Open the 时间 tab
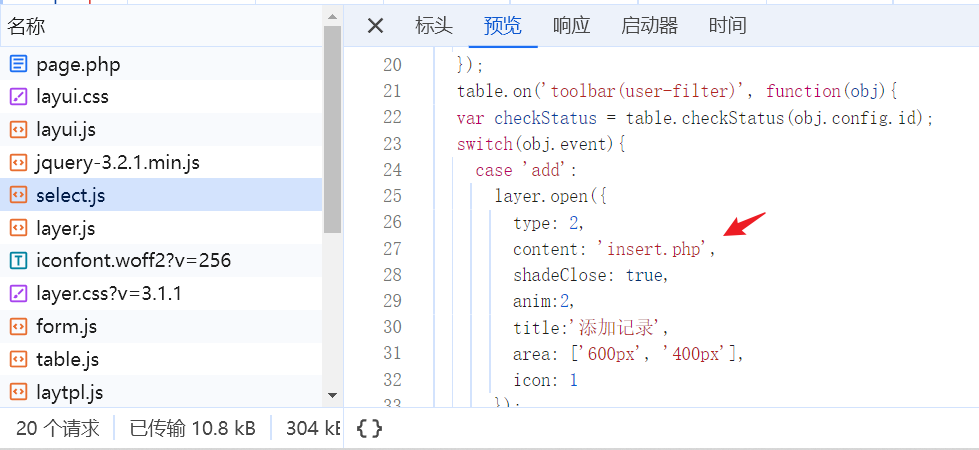 727,26
